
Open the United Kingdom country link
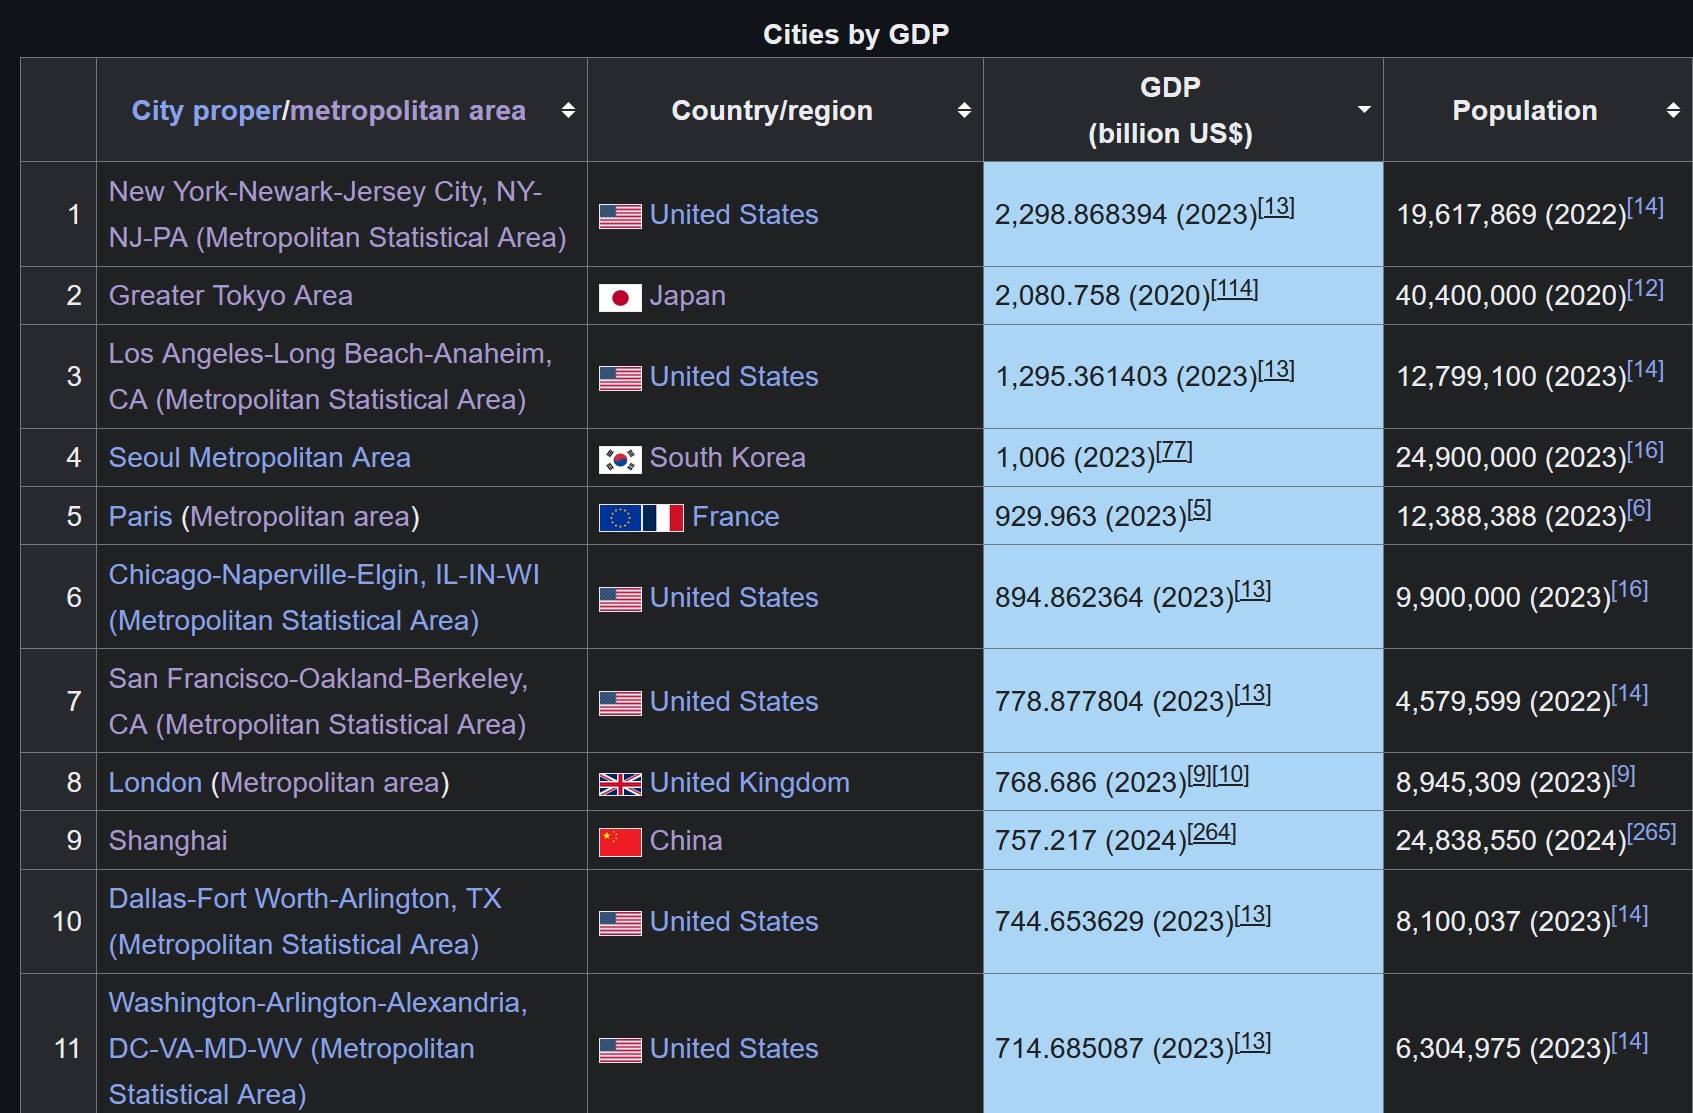coord(750,782)
